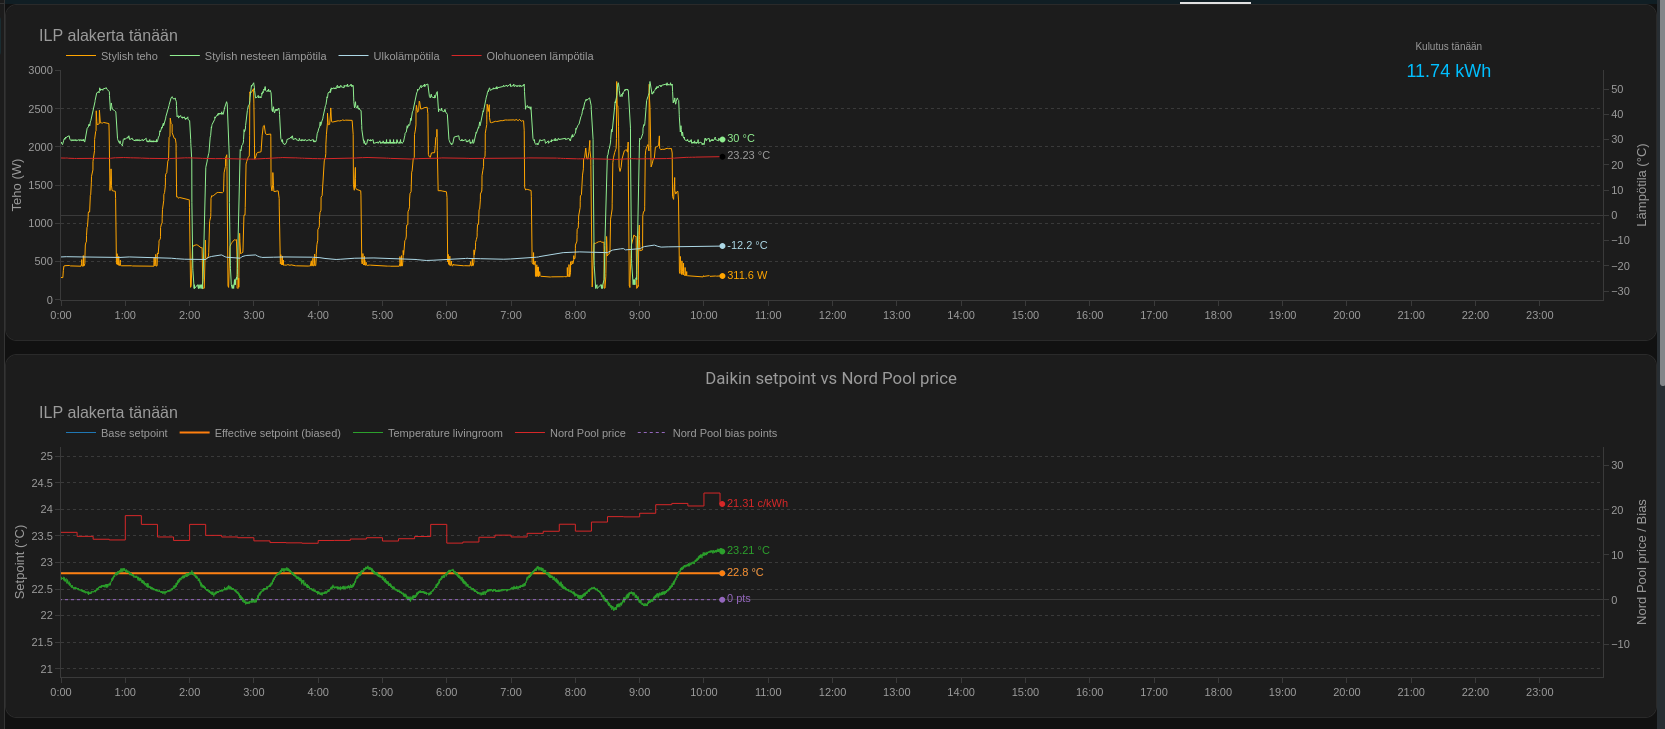The height and width of the screenshot is (729, 1665).
Task: Select the 30 °C fluid temperature marker
Action: [722, 139]
